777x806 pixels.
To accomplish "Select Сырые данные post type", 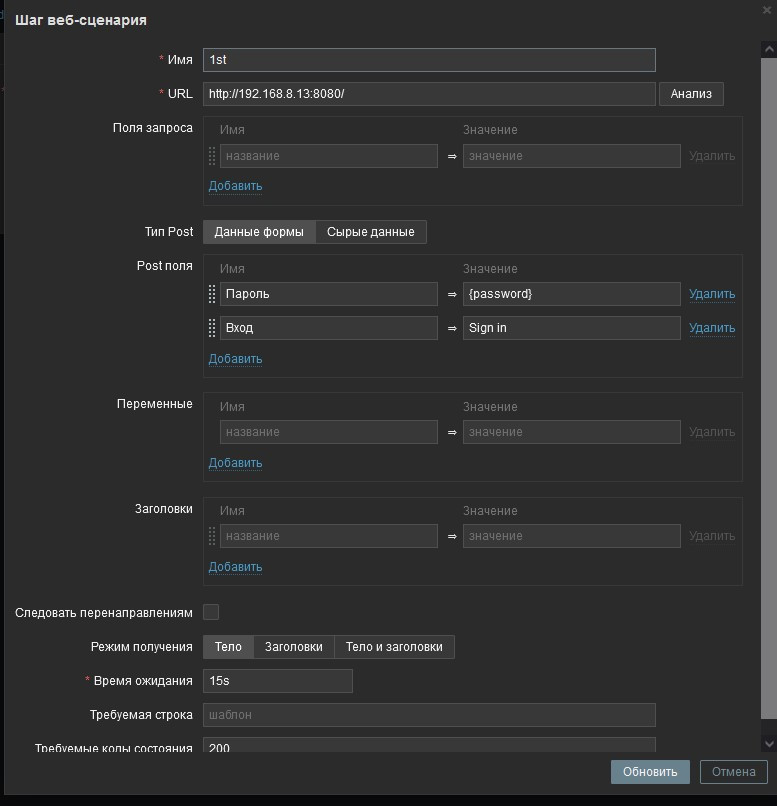I will click(x=371, y=232).
